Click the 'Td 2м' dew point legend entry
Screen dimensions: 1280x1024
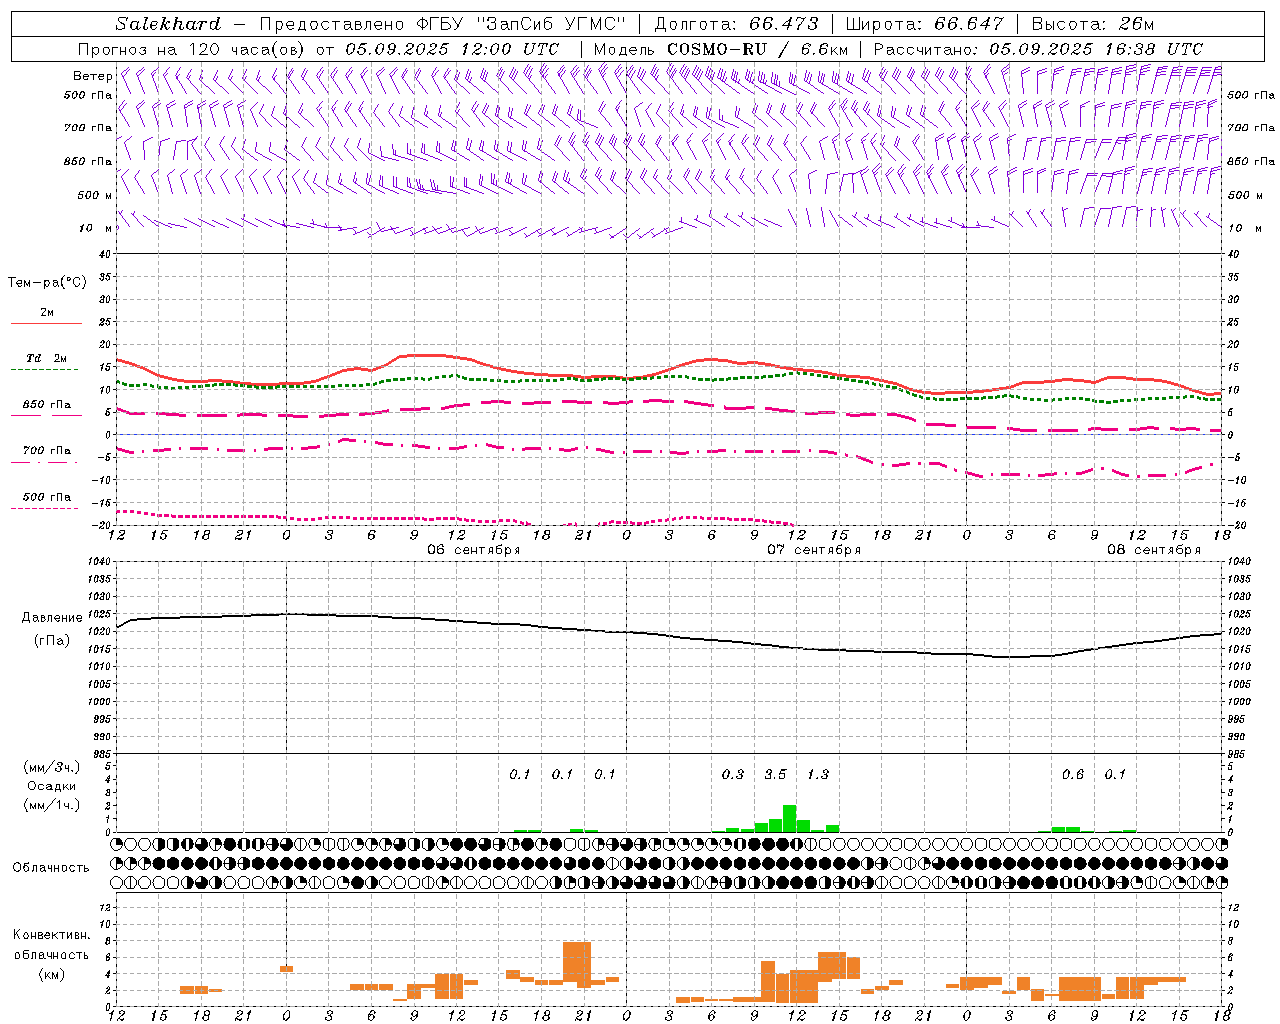coord(46,358)
